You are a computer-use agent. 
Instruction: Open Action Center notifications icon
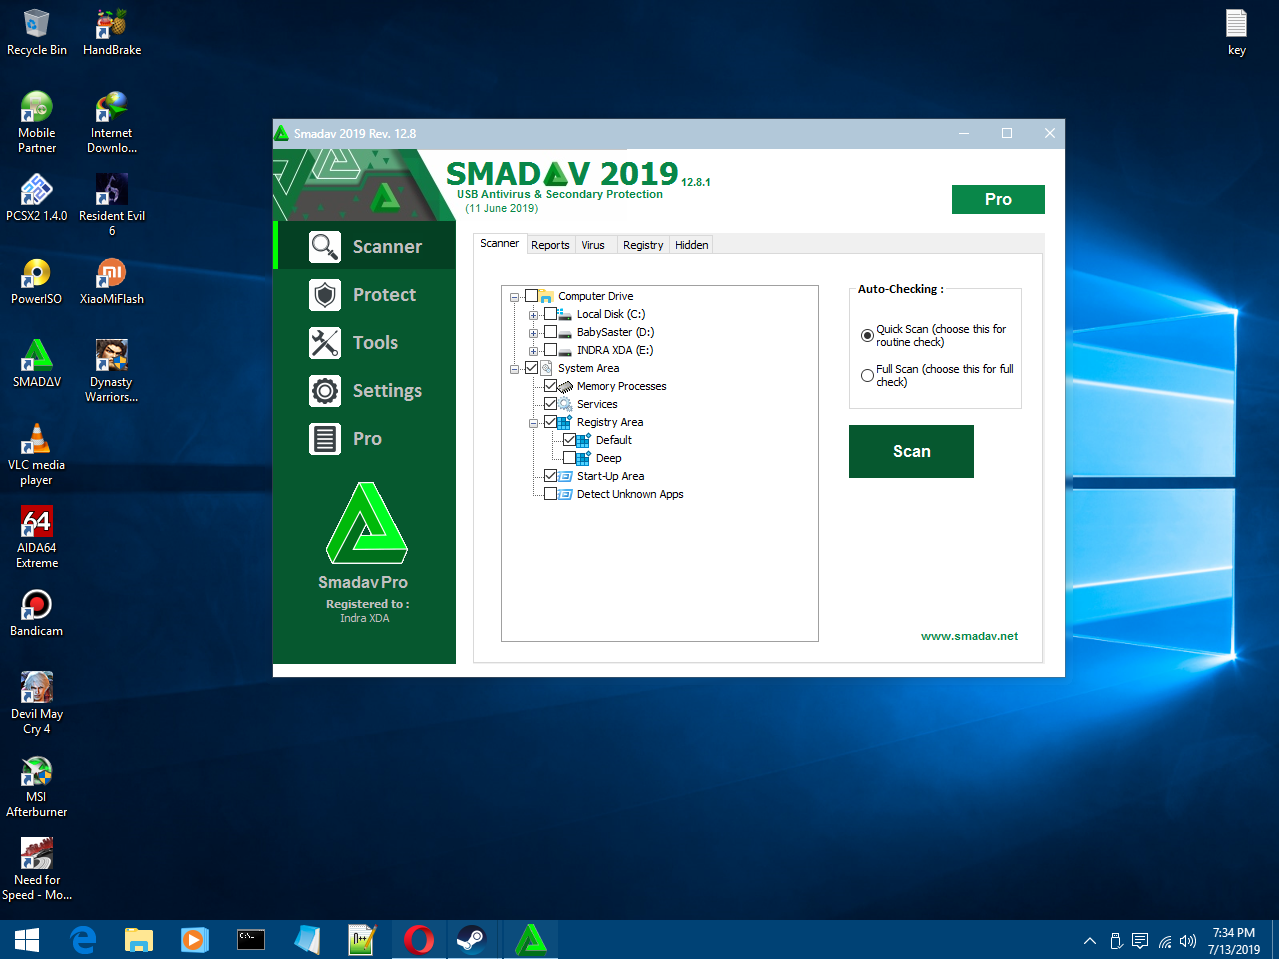(x=1140, y=941)
